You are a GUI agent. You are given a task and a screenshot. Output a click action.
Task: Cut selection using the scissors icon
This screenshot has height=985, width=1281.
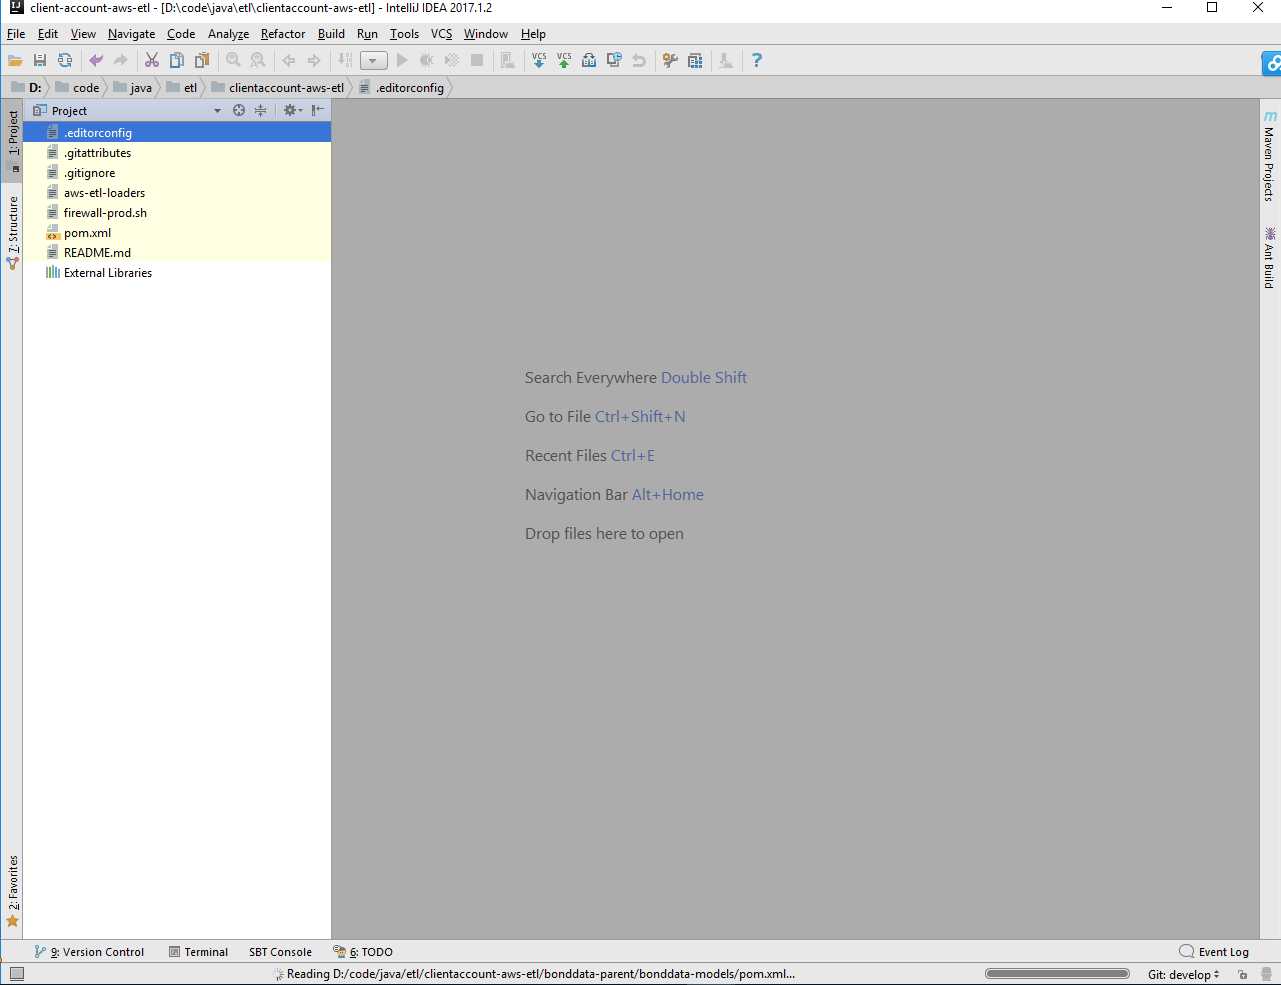point(152,61)
